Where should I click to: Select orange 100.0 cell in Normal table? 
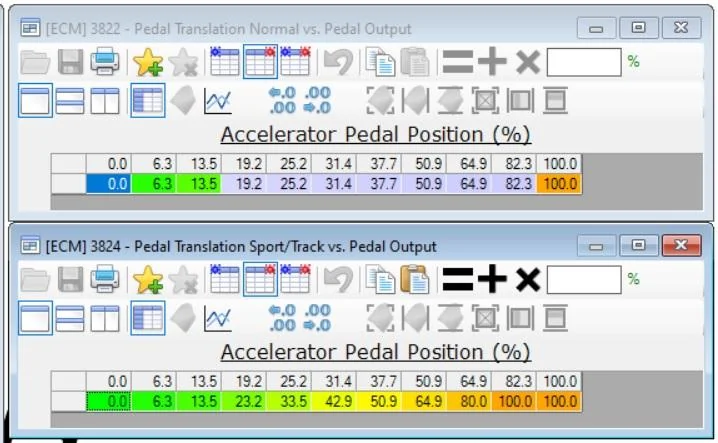pos(559,184)
